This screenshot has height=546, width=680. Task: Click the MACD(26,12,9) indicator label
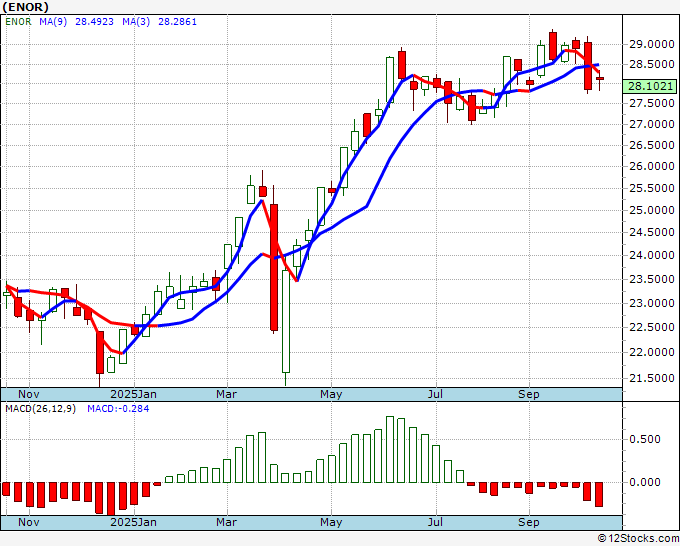40,409
